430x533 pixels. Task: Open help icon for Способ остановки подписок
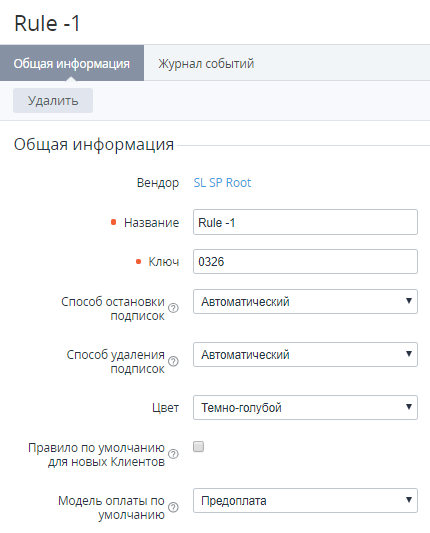tap(173, 308)
